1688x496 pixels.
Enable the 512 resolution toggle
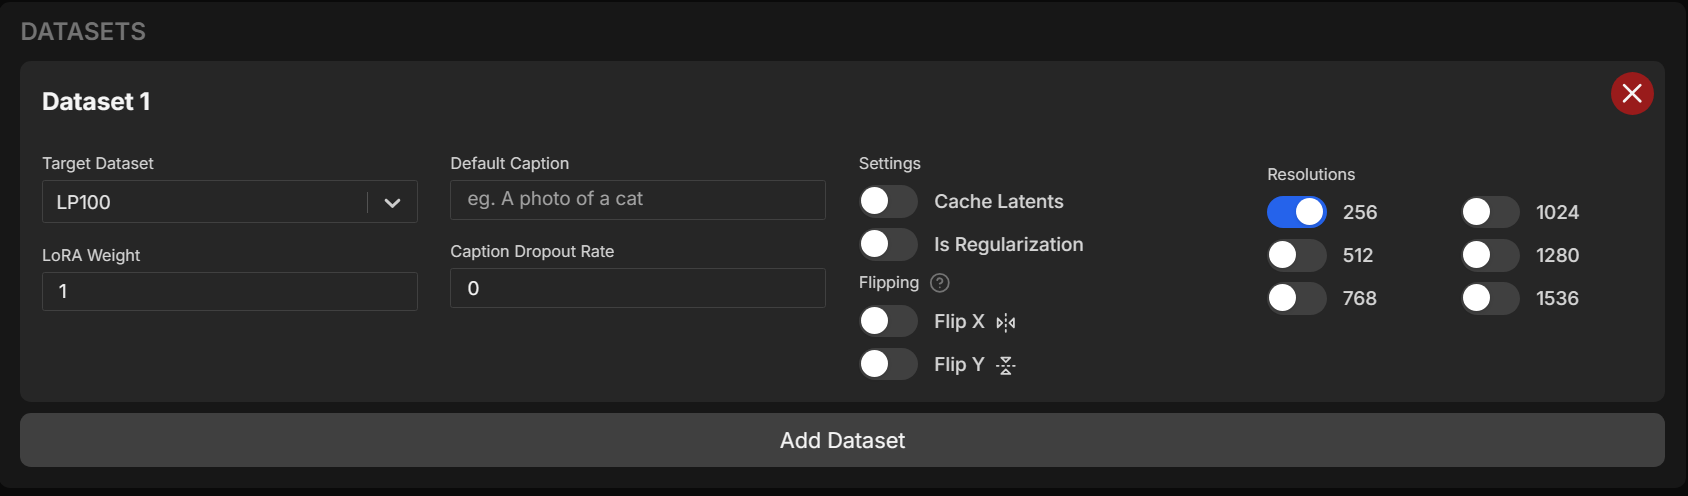tap(1296, 255)
